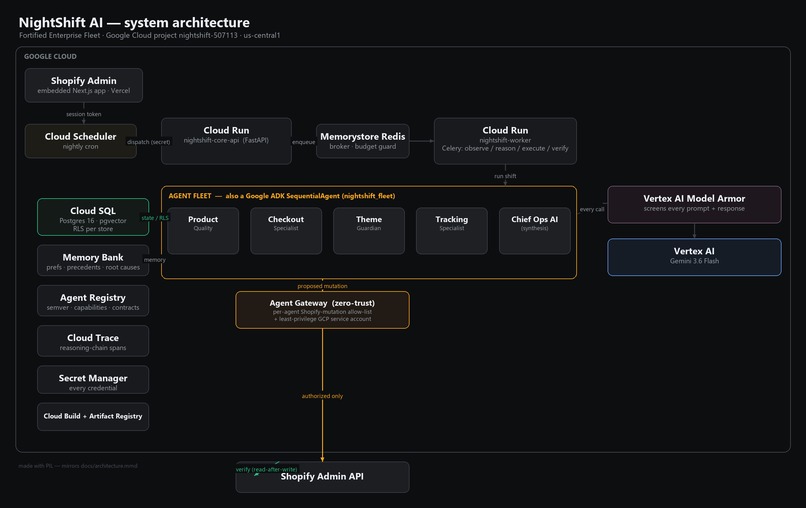
Task: Click the Shopify Admin API node
Action: [x=322, y=477]
